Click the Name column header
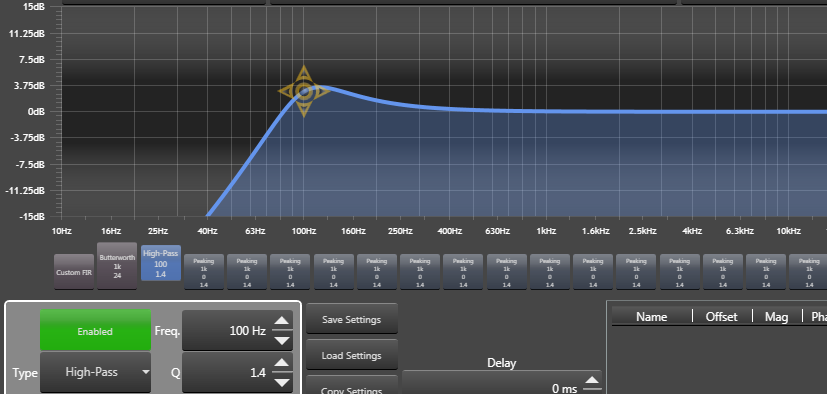The height and width of the screenshot is (394, 827). 651,316
